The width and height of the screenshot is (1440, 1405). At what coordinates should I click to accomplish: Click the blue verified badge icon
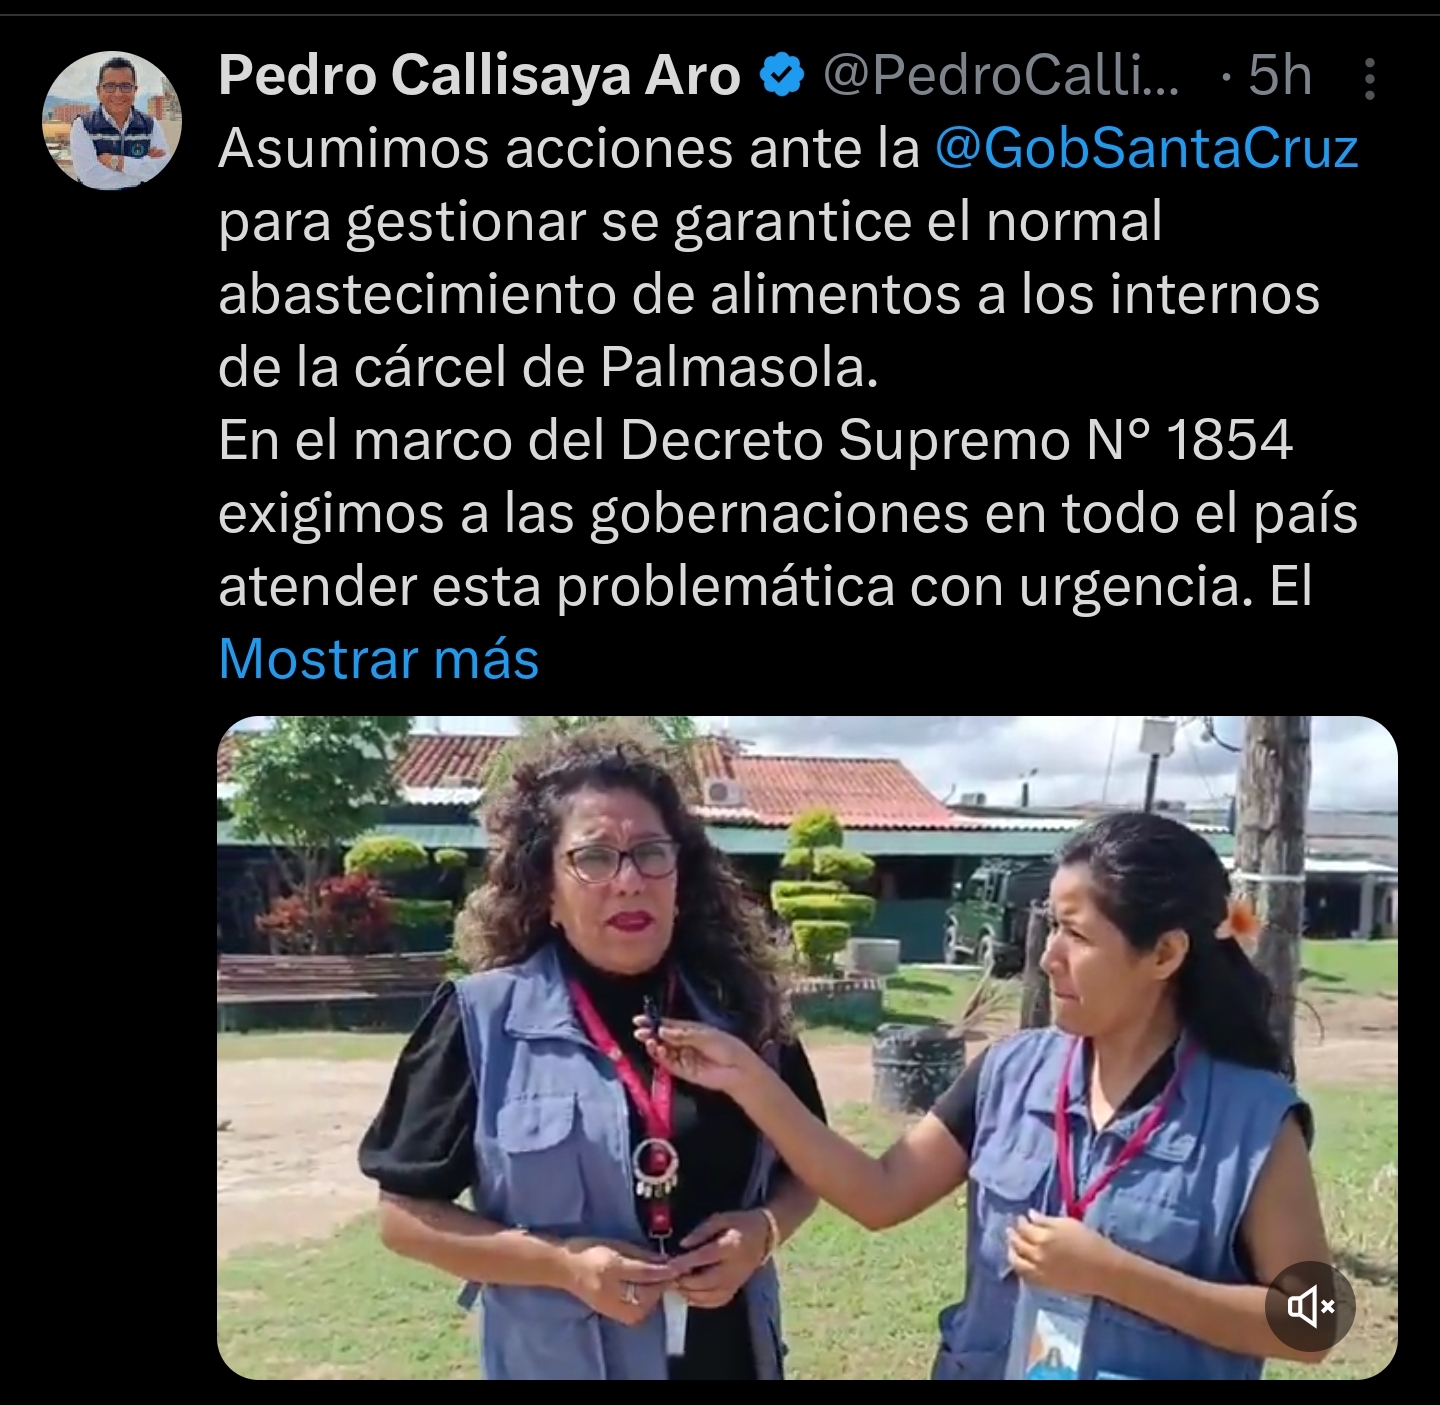(x=782, y=75)
